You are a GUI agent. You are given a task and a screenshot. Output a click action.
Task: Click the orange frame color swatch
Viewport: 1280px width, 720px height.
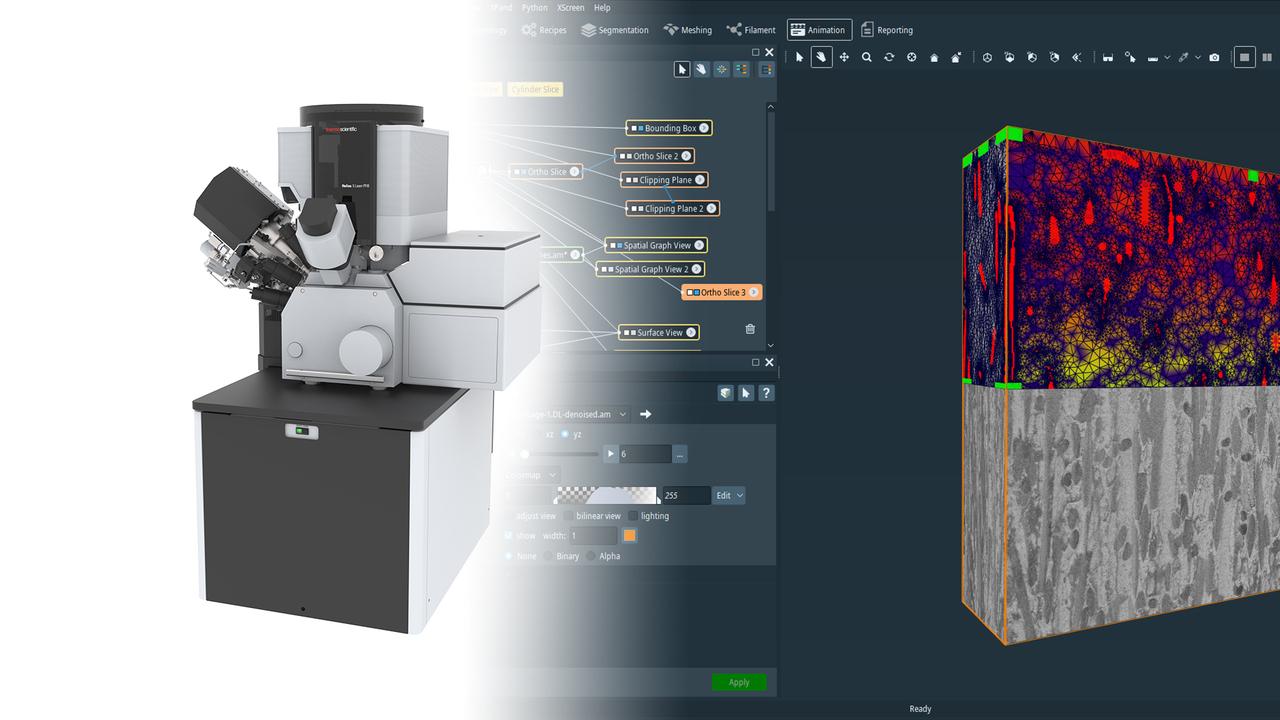629,536
